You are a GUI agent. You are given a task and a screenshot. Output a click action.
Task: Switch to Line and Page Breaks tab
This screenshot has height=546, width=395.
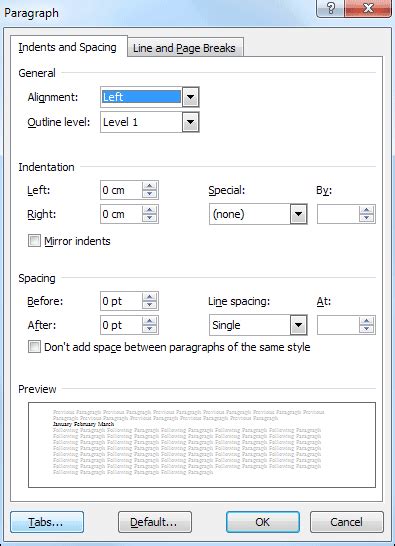185,48
